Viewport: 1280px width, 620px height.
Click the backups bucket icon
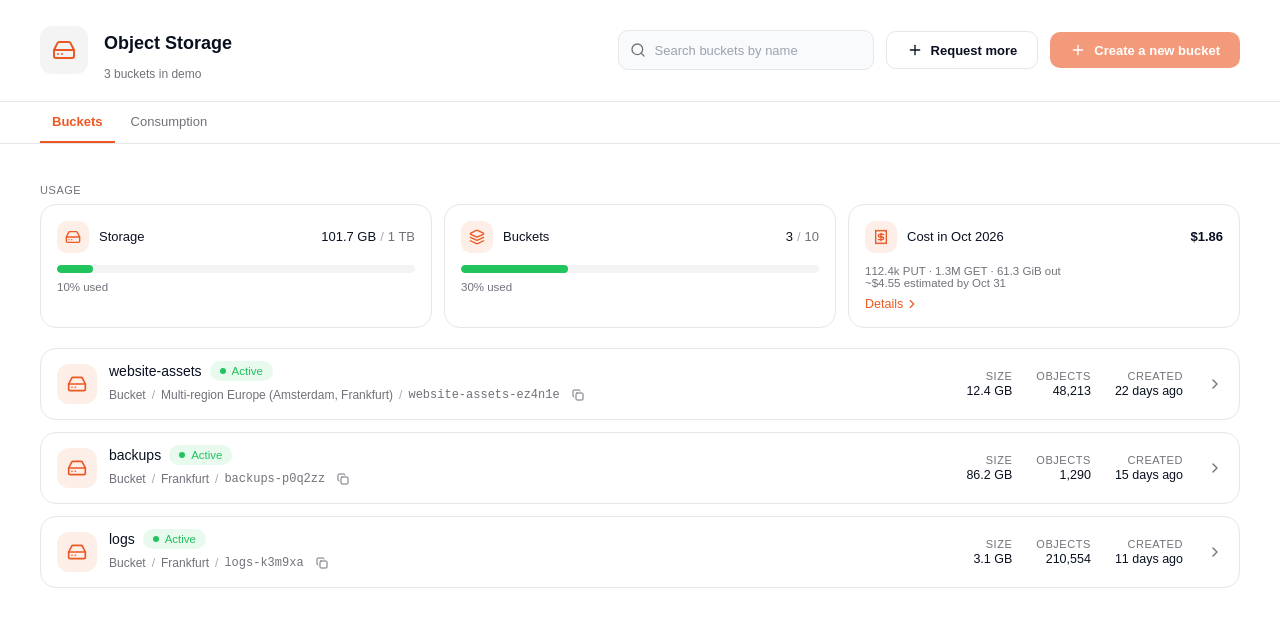(77, 468)
